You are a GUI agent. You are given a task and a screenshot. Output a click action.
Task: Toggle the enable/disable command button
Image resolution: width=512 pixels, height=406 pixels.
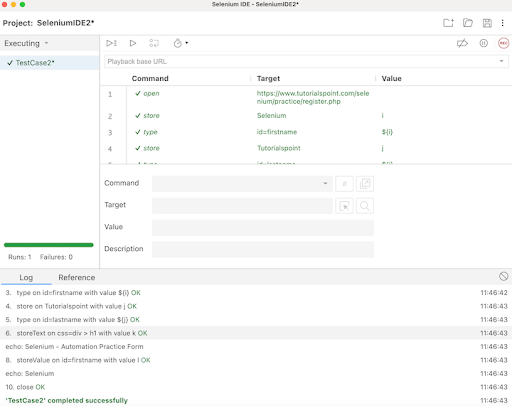click(344, 184)
